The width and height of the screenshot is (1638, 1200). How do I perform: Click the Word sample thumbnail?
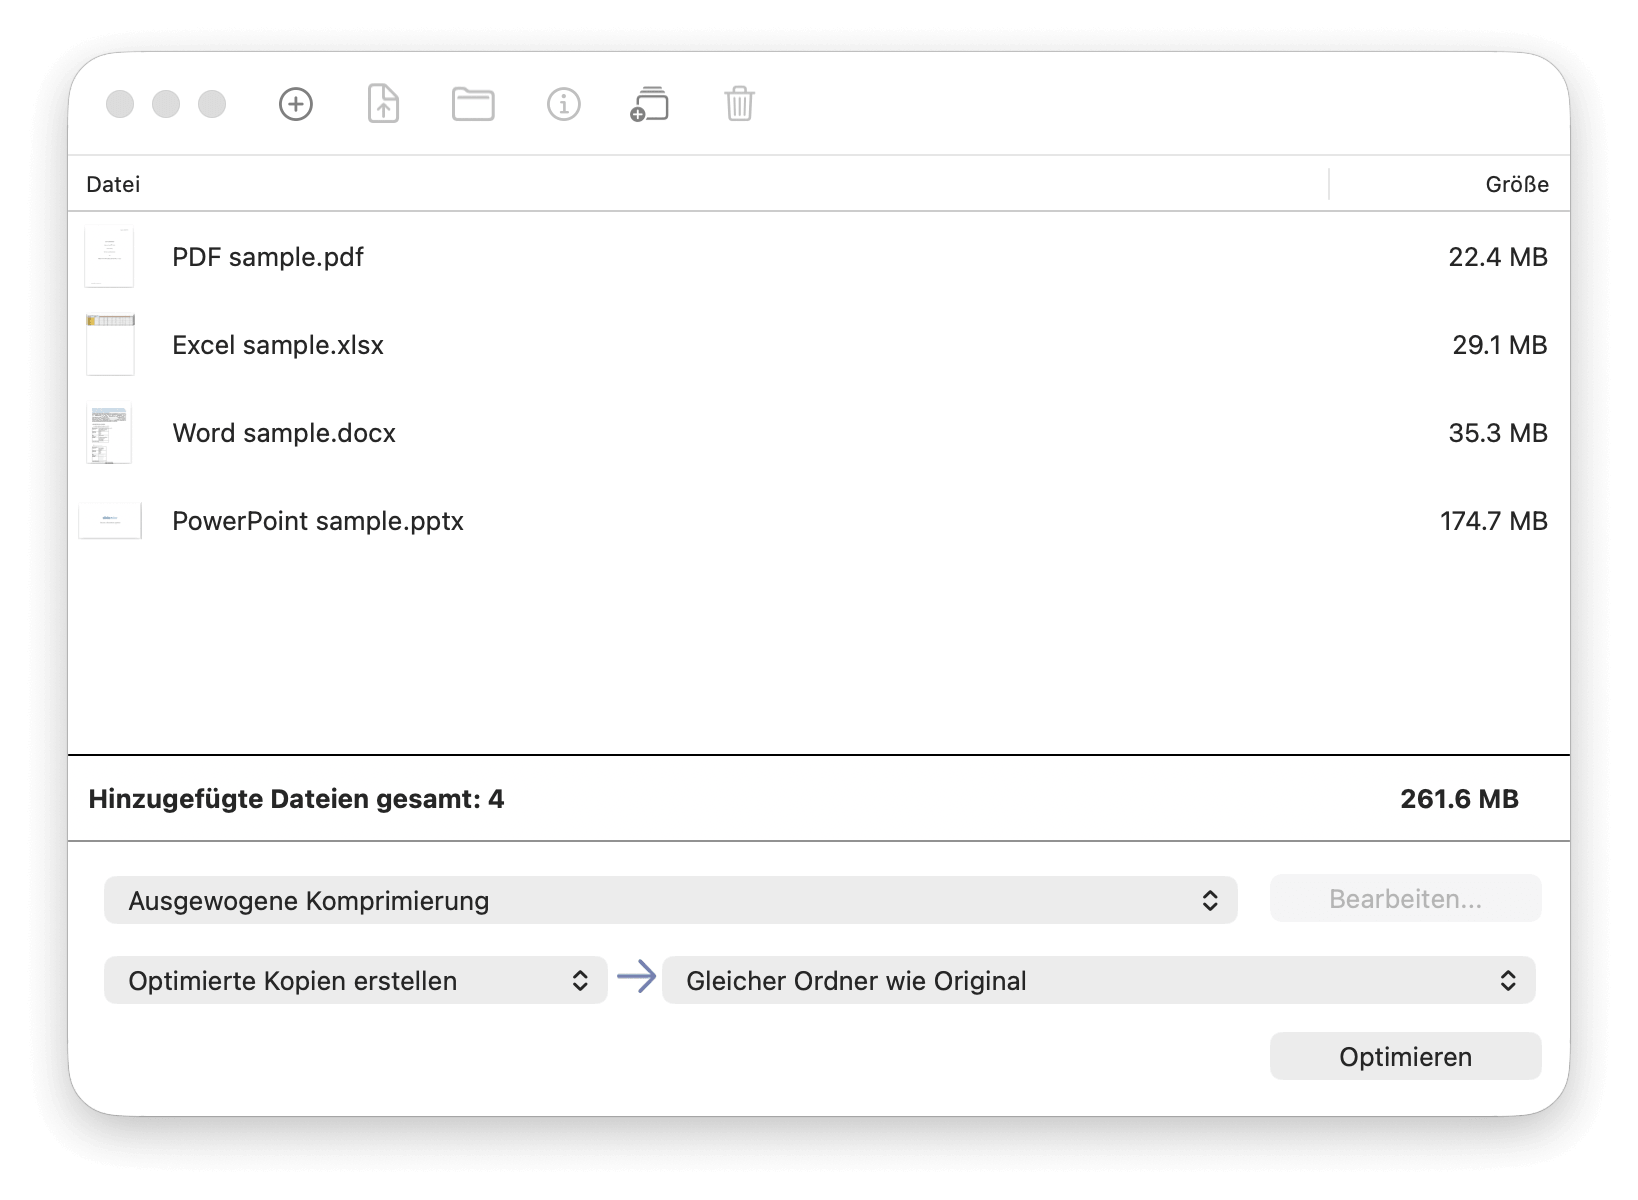110,433
